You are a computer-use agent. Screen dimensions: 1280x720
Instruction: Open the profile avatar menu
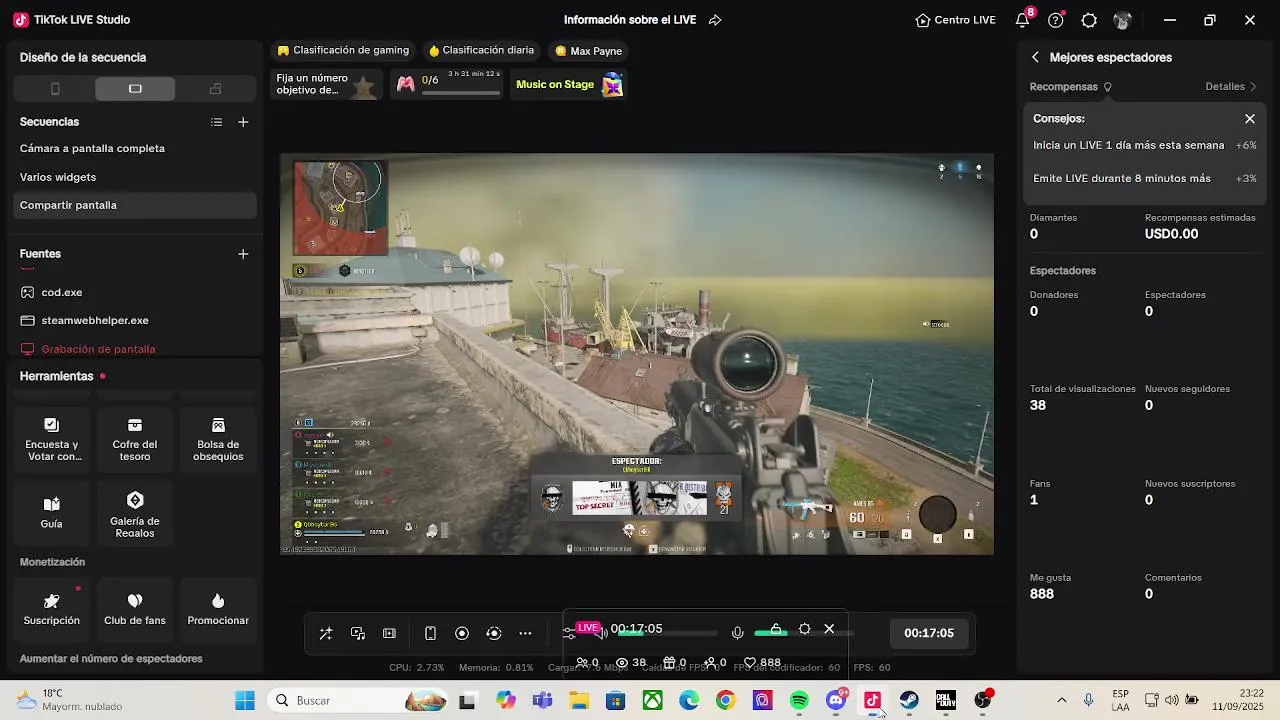pyautogui.click(x=1122, y=20)
